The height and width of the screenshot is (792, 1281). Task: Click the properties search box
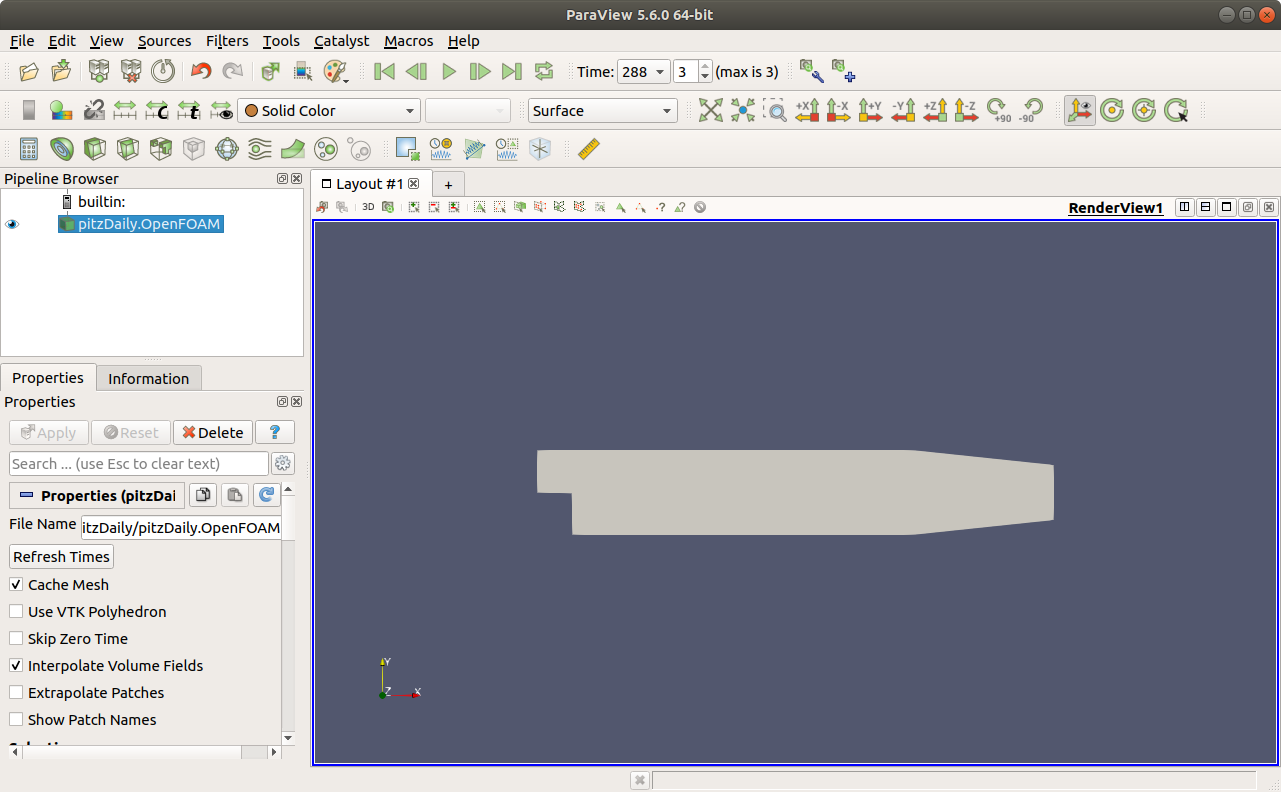coord(139,463)
